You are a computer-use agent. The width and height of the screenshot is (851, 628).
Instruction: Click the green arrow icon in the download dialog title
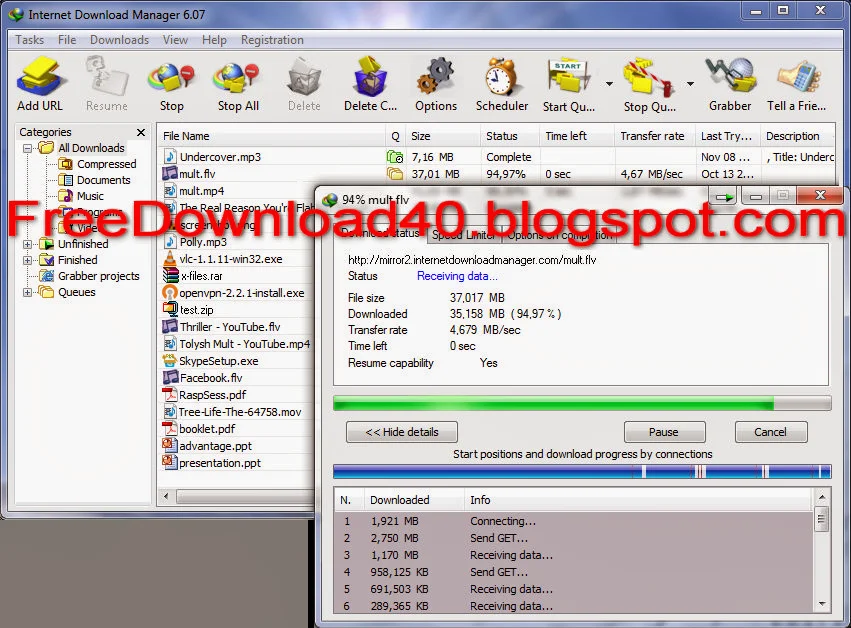point(724,197)
